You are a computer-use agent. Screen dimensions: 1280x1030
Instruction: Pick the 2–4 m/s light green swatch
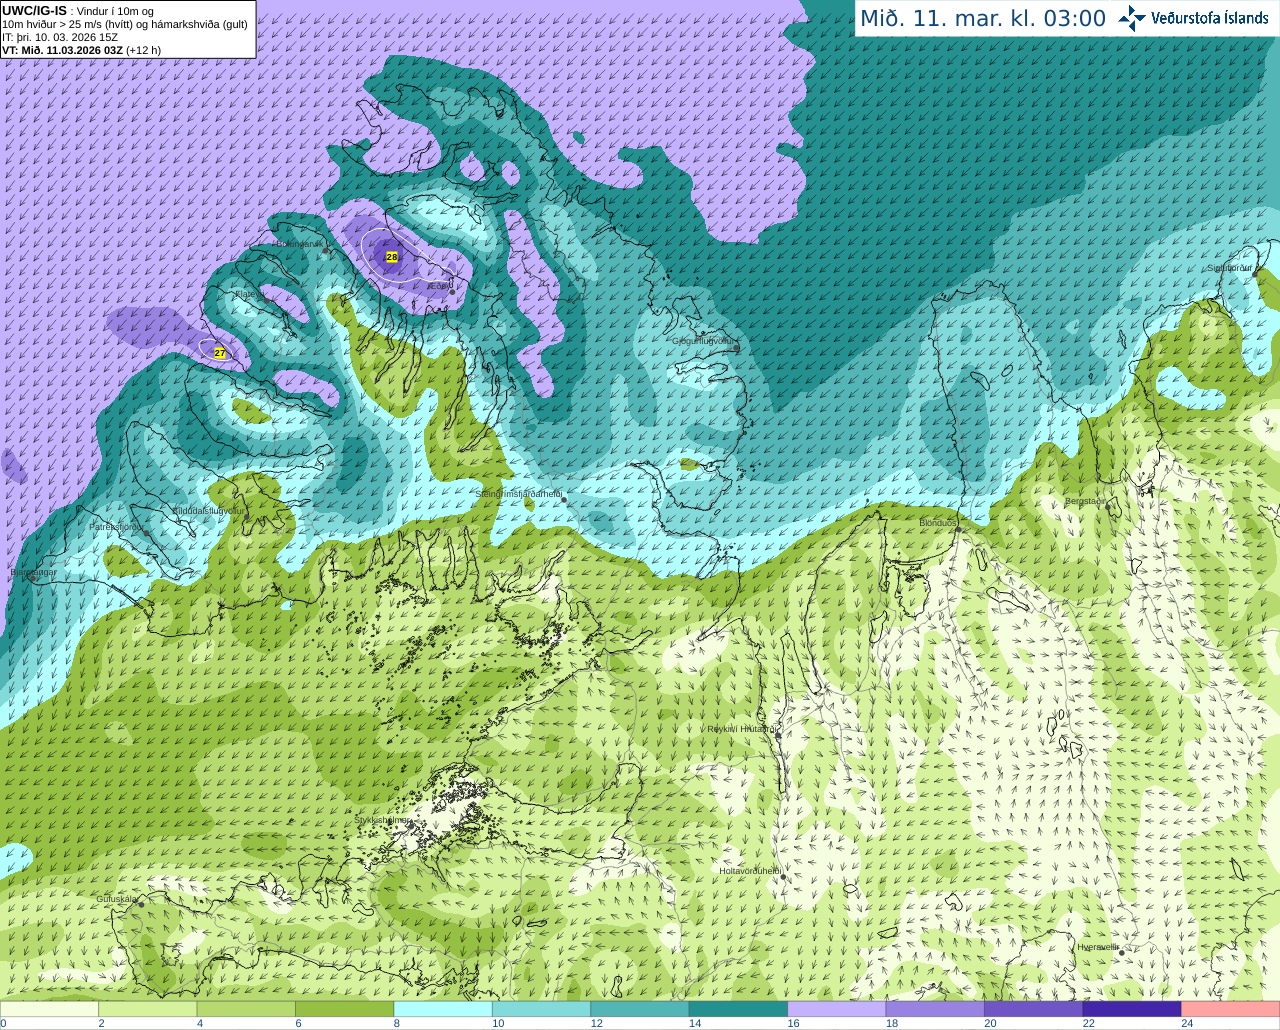(147, 1009)
